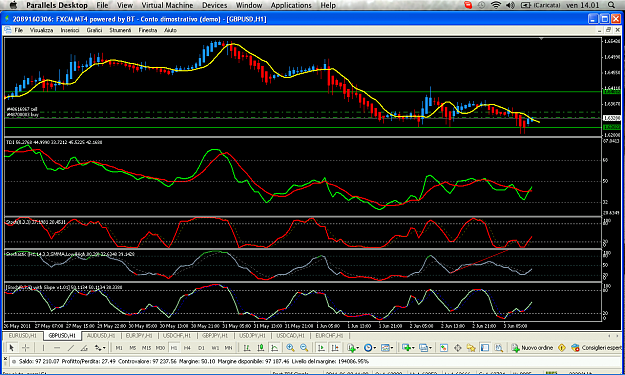The width and height of the screenshot is (625, 375).
Task: Show the Navigator panel star icon
Action: [x=471, y=348]
